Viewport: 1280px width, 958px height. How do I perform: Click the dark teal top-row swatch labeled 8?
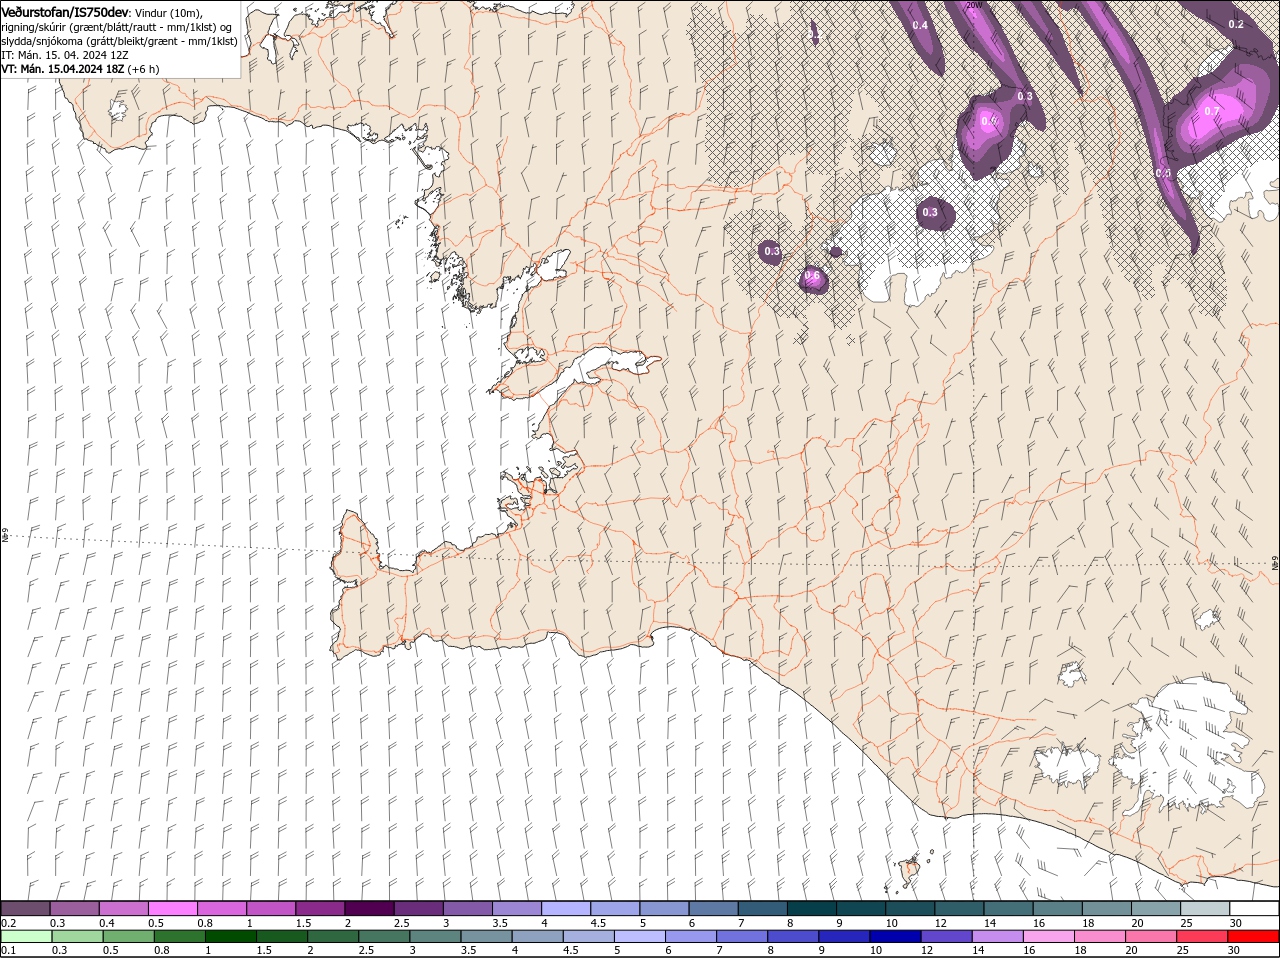coord(812,909)
